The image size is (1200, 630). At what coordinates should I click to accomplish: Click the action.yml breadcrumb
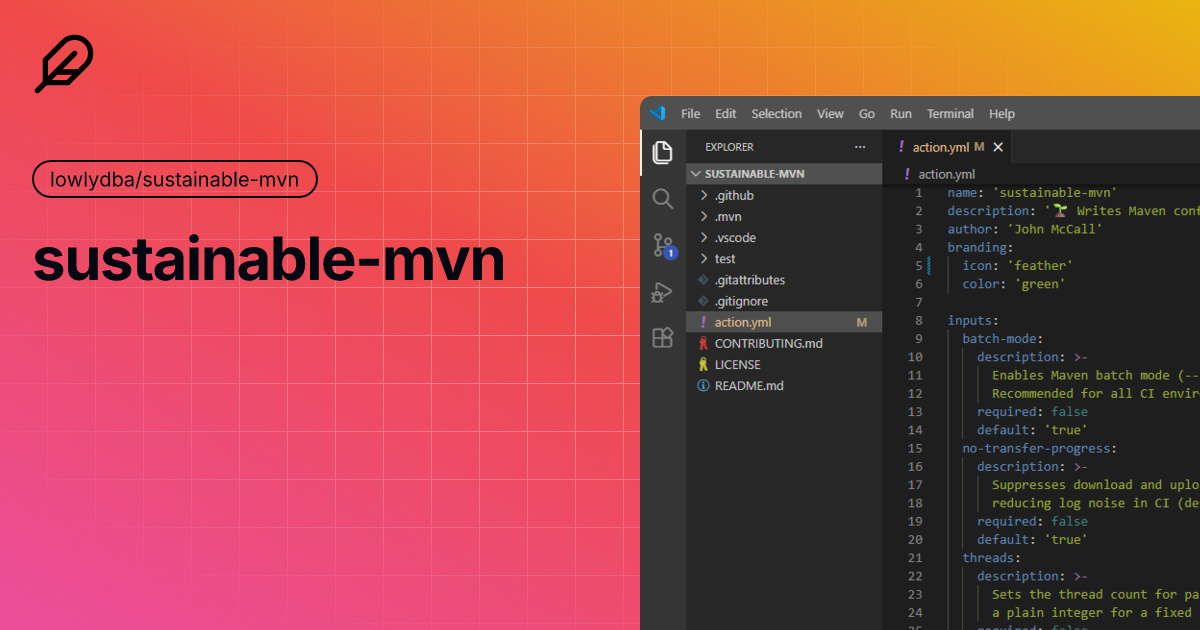tap(947, 174)
